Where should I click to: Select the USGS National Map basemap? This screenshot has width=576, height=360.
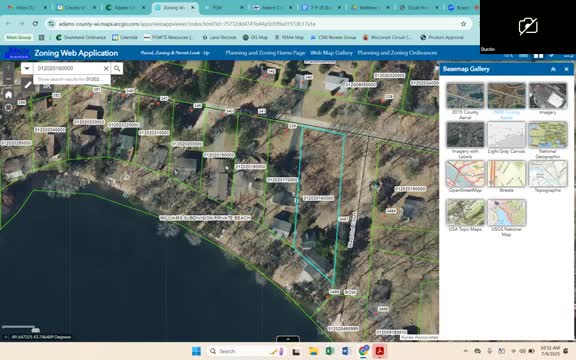coord(507,218)
